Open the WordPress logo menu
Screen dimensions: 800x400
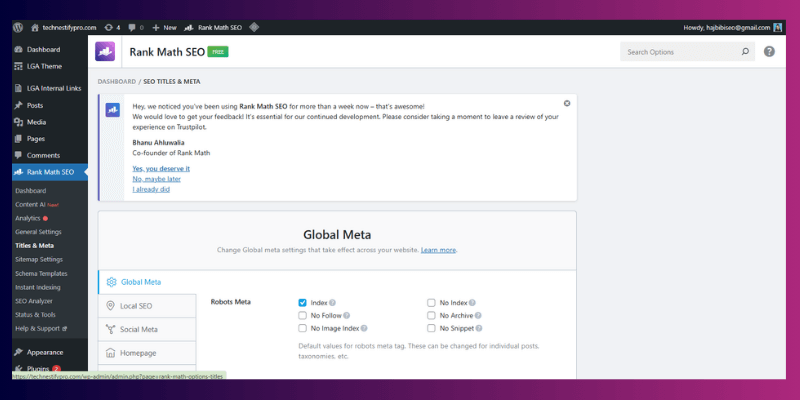(18, 28)
